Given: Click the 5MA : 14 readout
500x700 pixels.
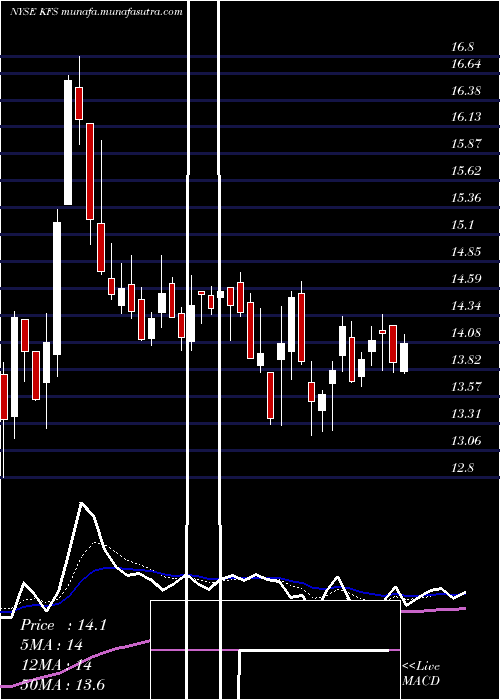Looking at the screenshot, I should tap(52, 645).
